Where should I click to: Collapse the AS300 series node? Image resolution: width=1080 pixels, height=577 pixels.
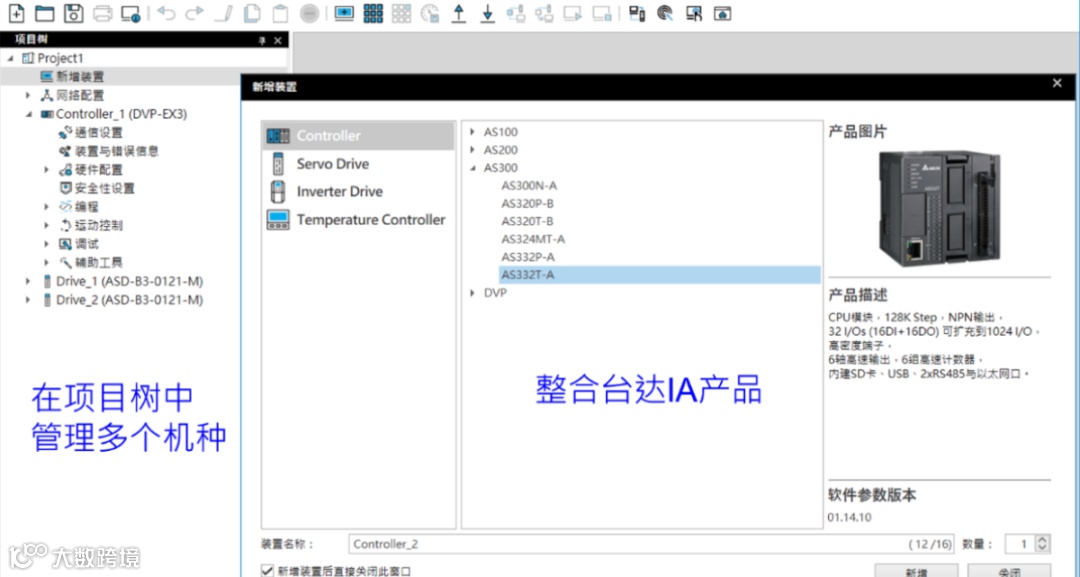click(x=472, y=168)
